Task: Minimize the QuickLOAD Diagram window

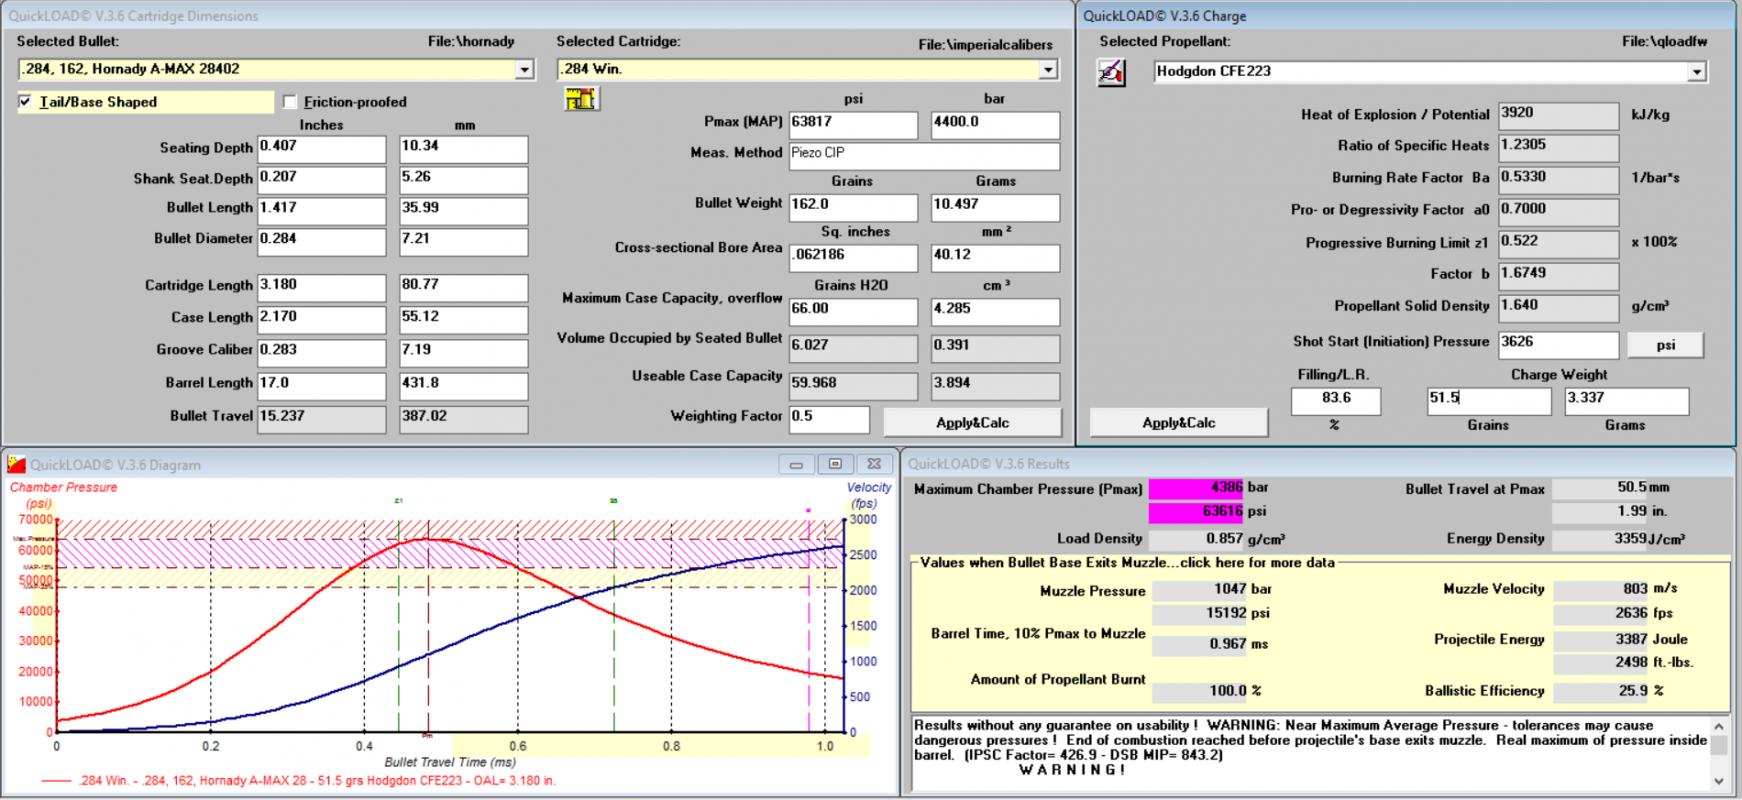Action: tap(797, 464)
